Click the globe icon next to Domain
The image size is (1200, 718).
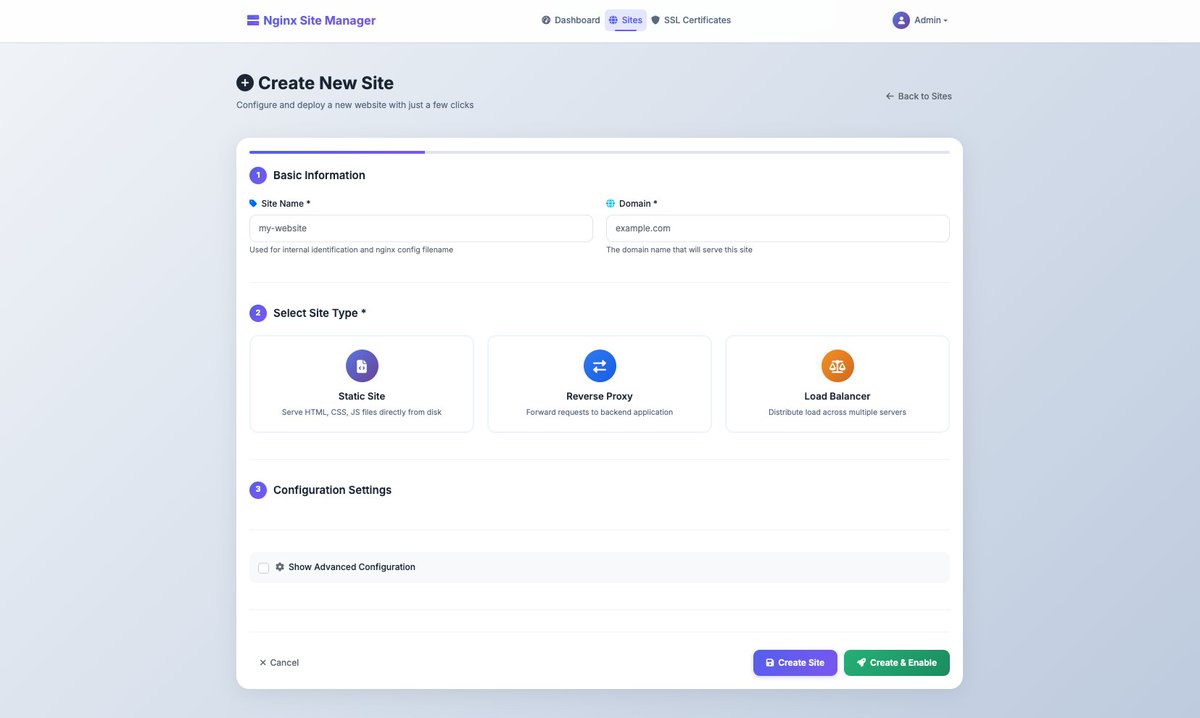pyautogui.click(x=611, y=203)
